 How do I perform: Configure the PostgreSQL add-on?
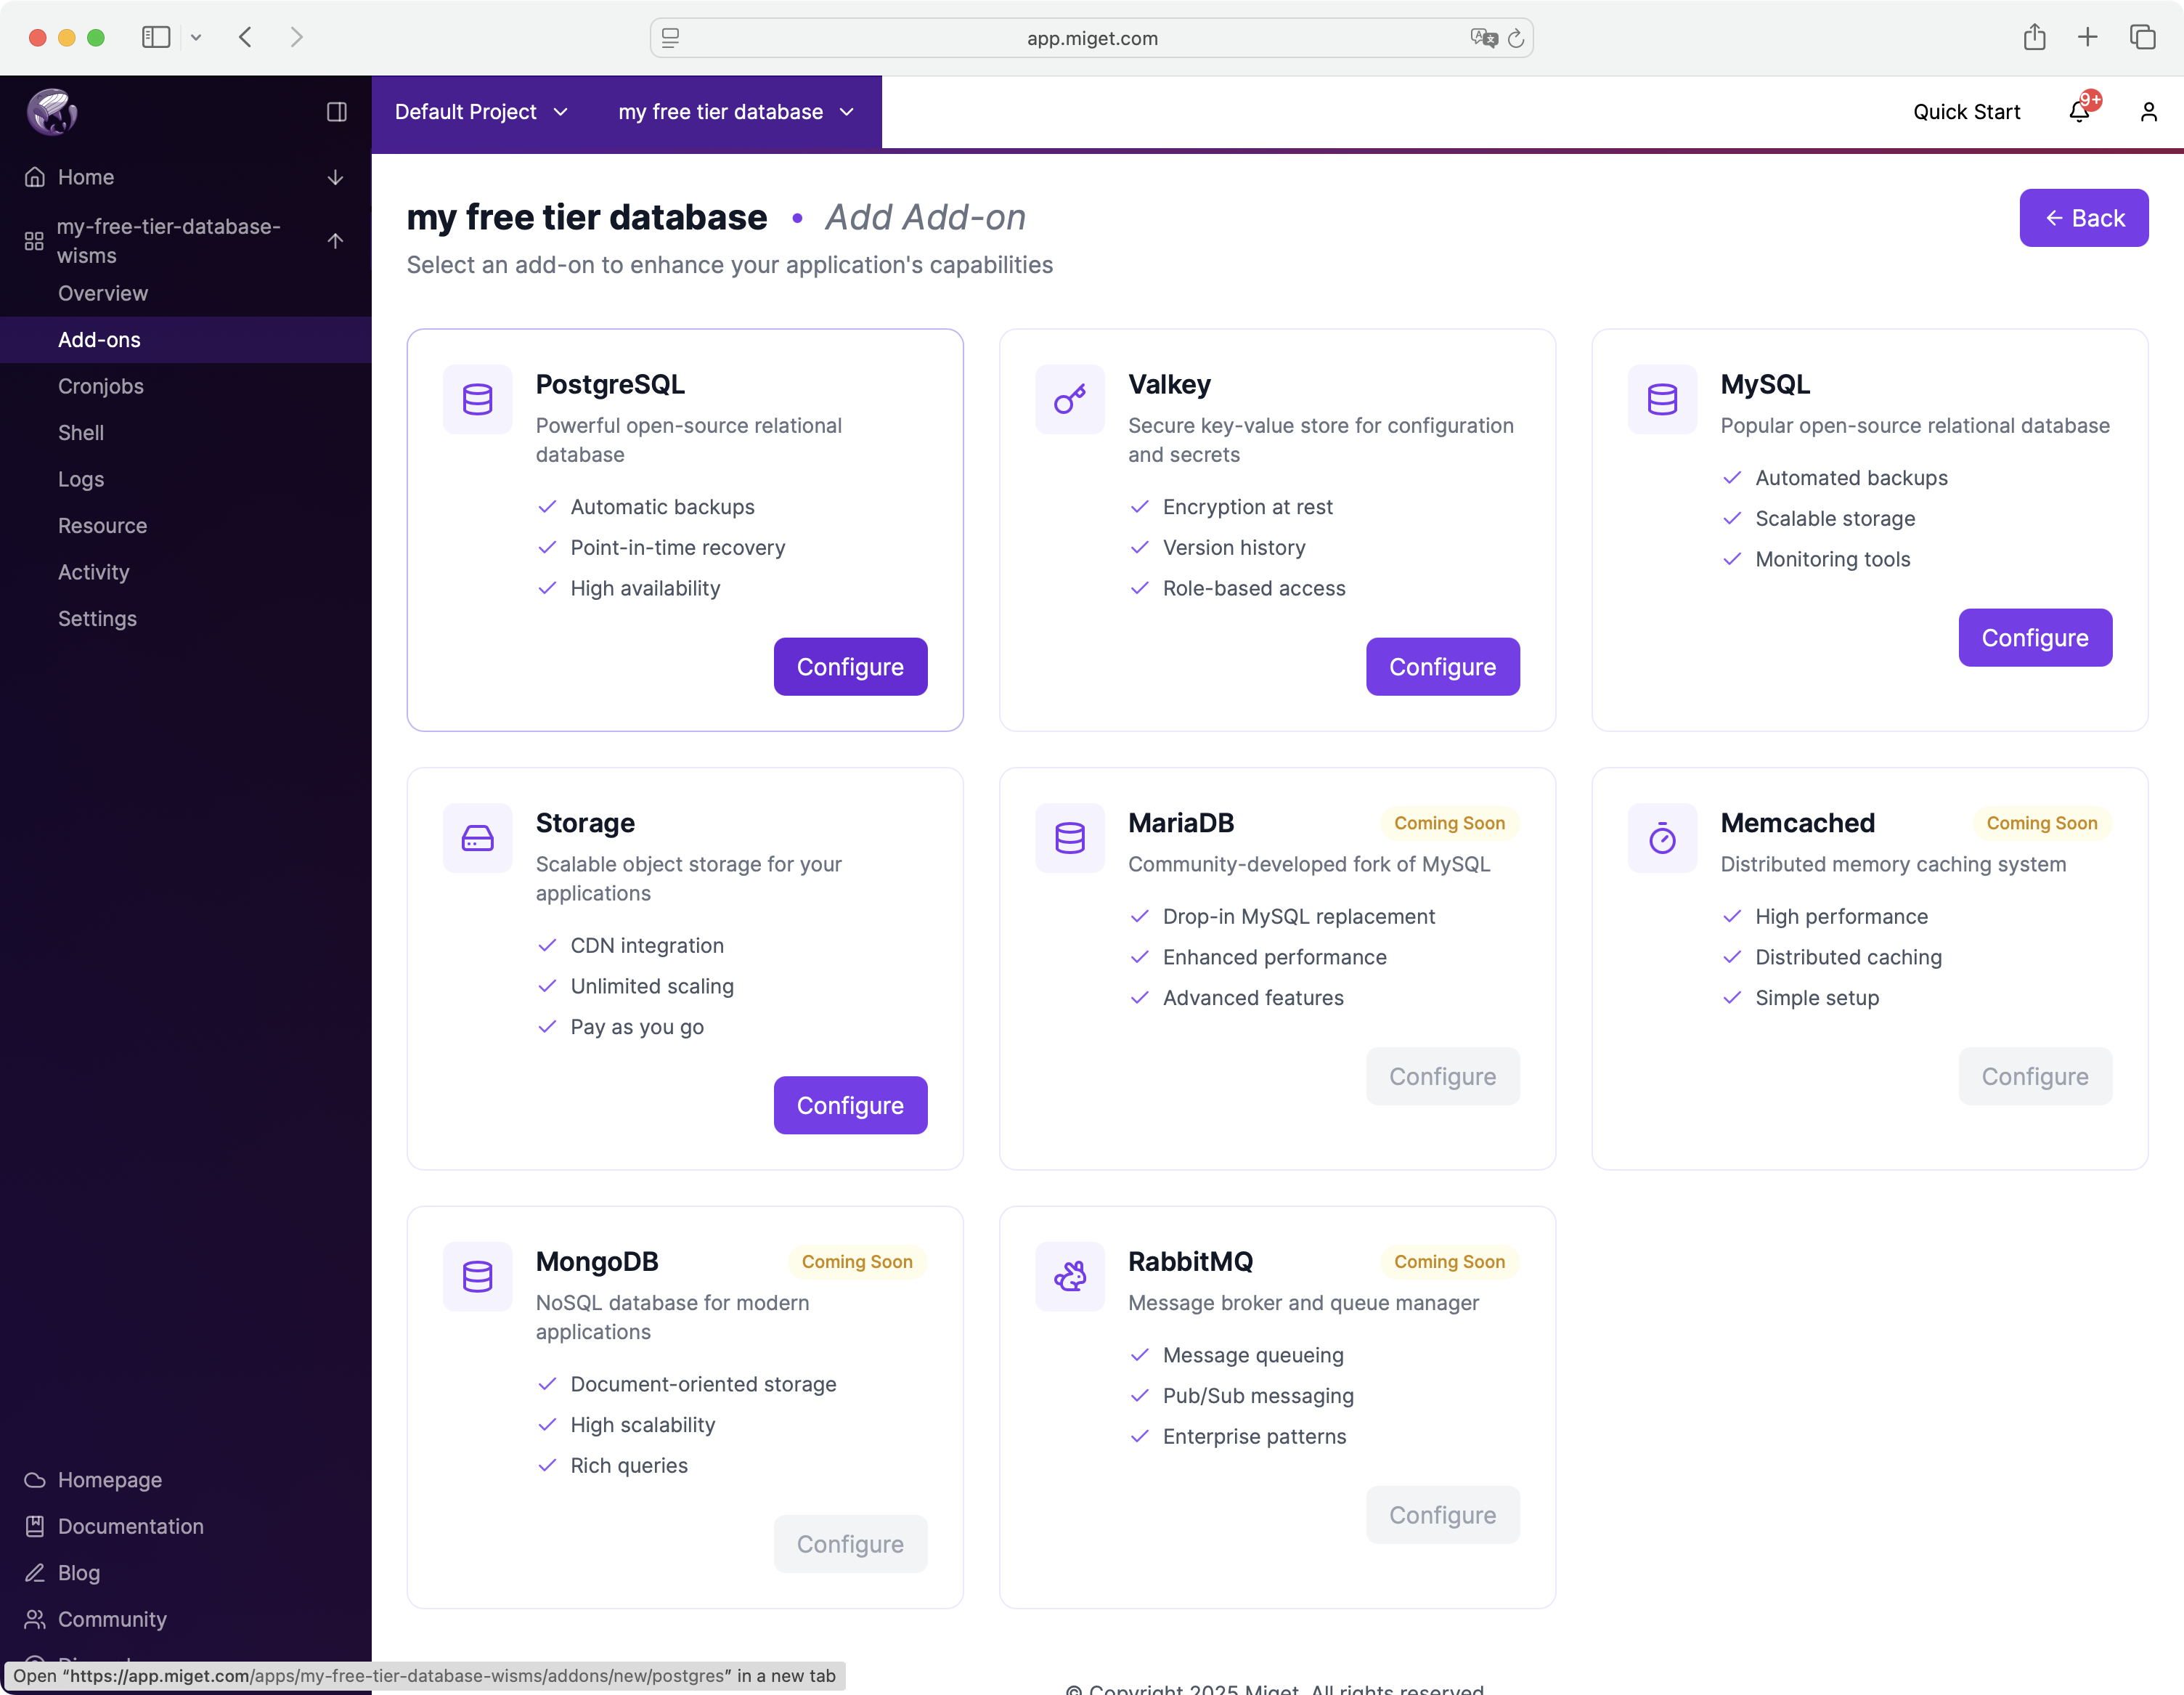[x=851, y=667]
